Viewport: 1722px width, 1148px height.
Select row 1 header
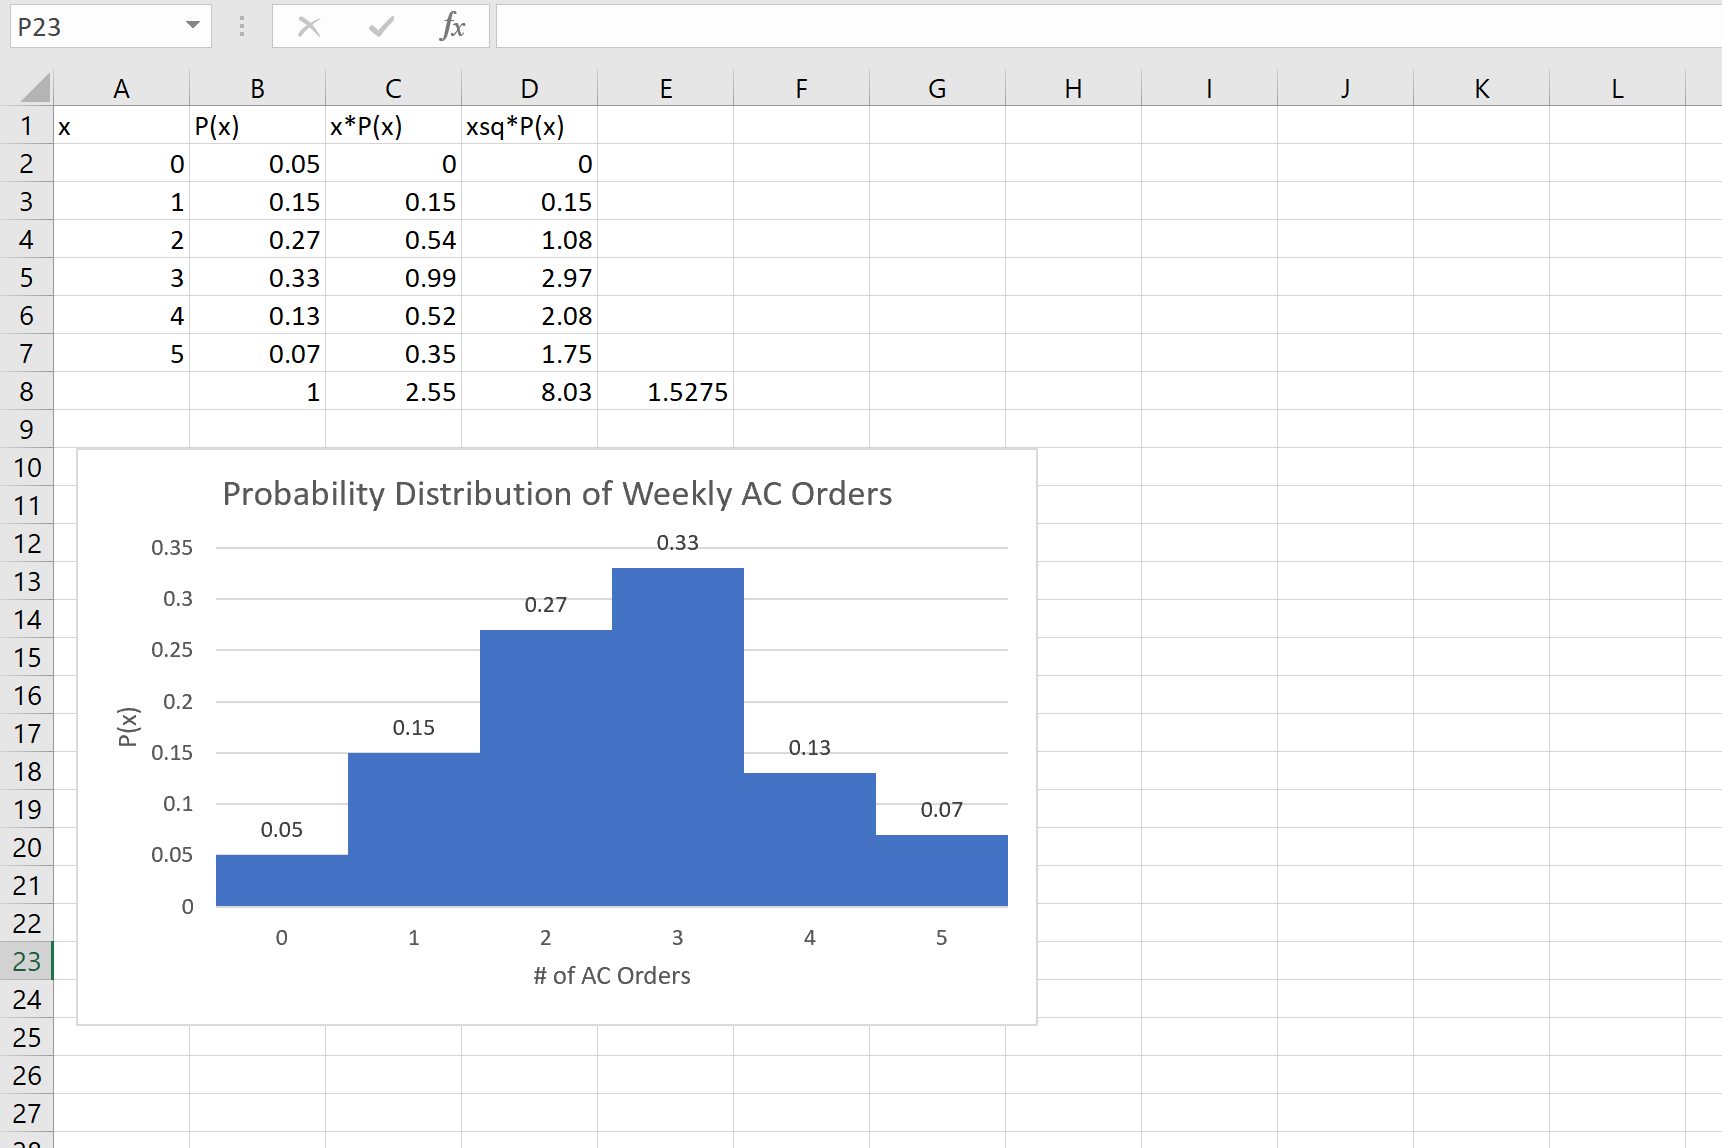coord(26,126)
